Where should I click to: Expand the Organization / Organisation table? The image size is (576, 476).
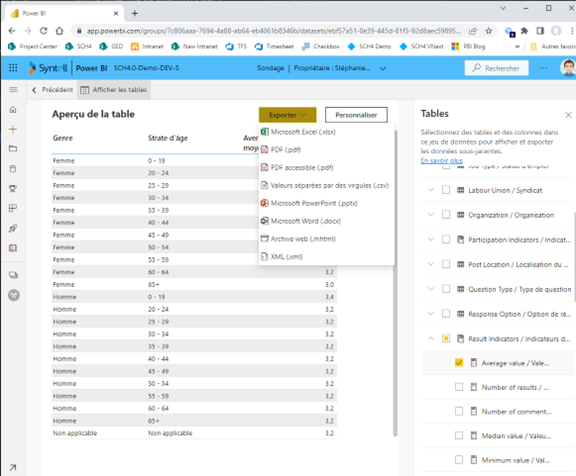coord(431,214)
